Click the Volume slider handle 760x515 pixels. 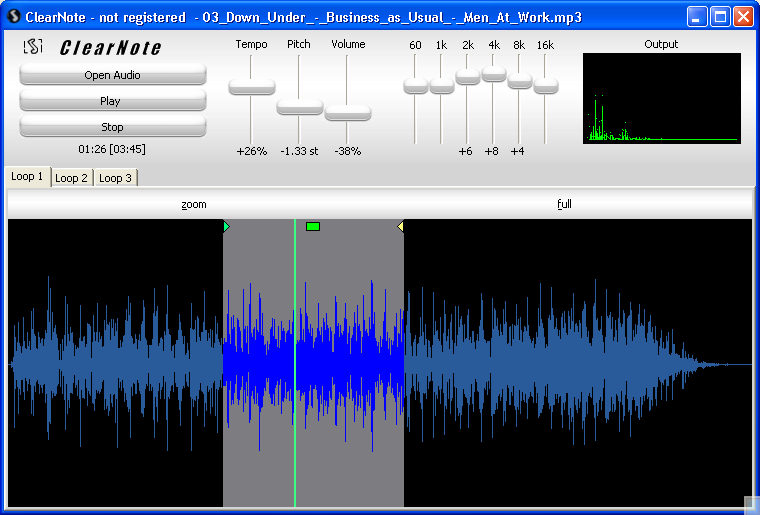coord(347,113)
